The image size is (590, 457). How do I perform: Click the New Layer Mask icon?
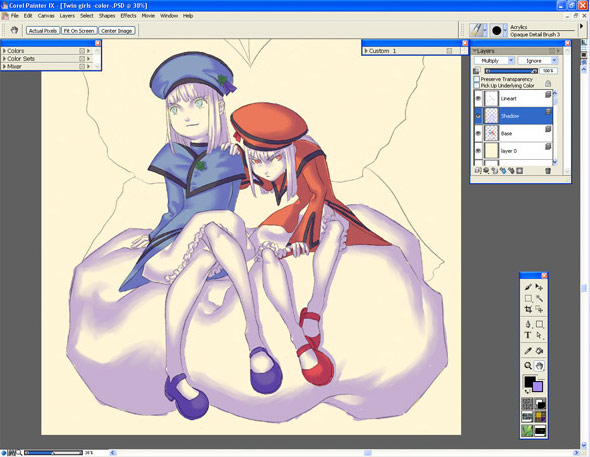point(520,171)
